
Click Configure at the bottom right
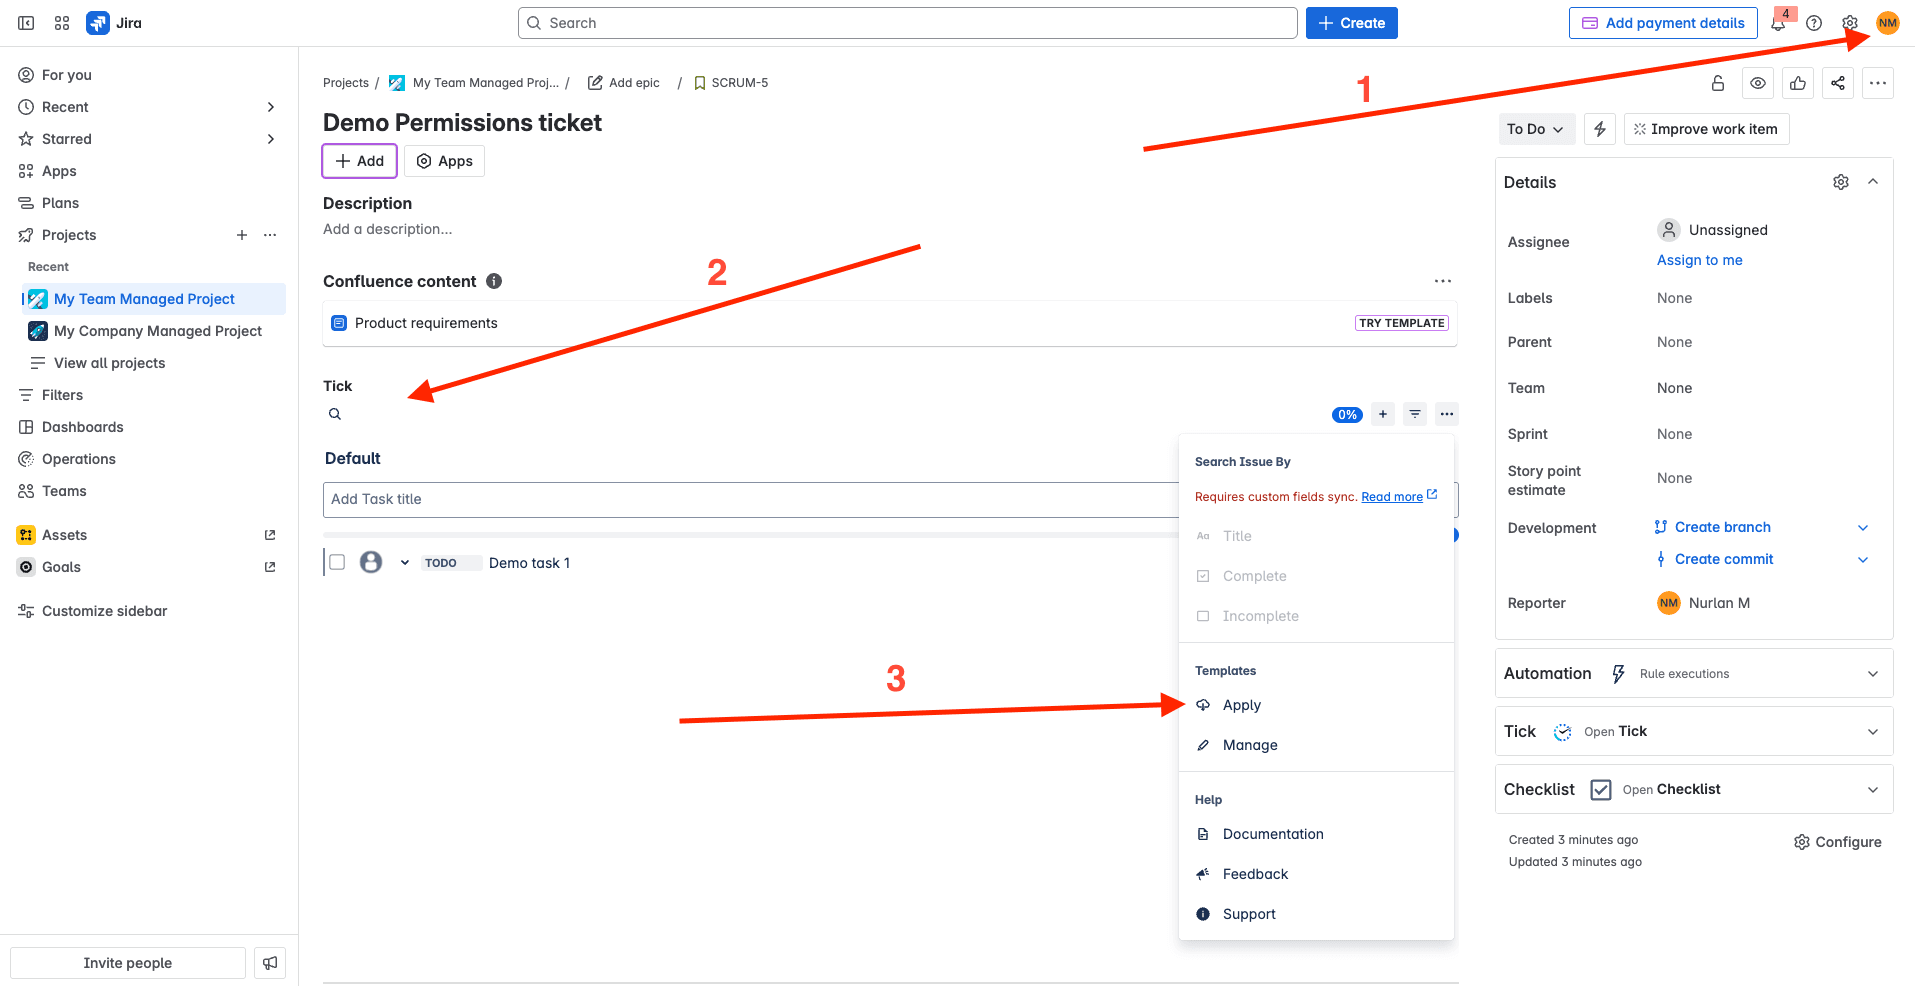point(1838,842)
